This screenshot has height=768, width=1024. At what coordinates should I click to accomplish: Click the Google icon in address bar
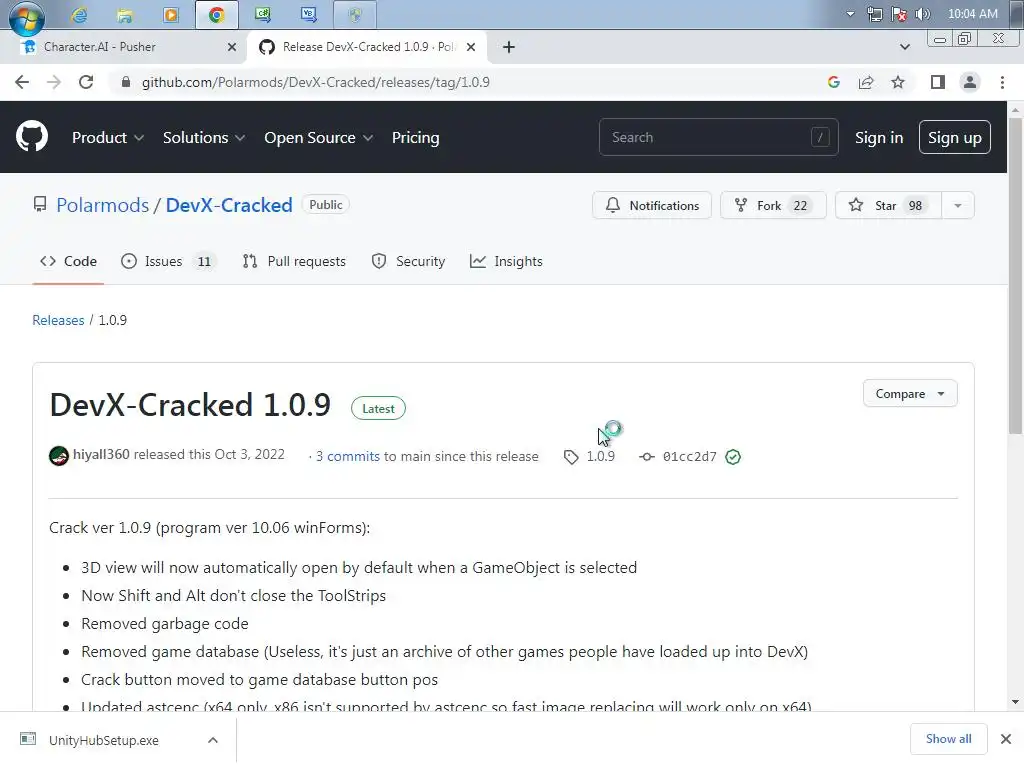833,82
